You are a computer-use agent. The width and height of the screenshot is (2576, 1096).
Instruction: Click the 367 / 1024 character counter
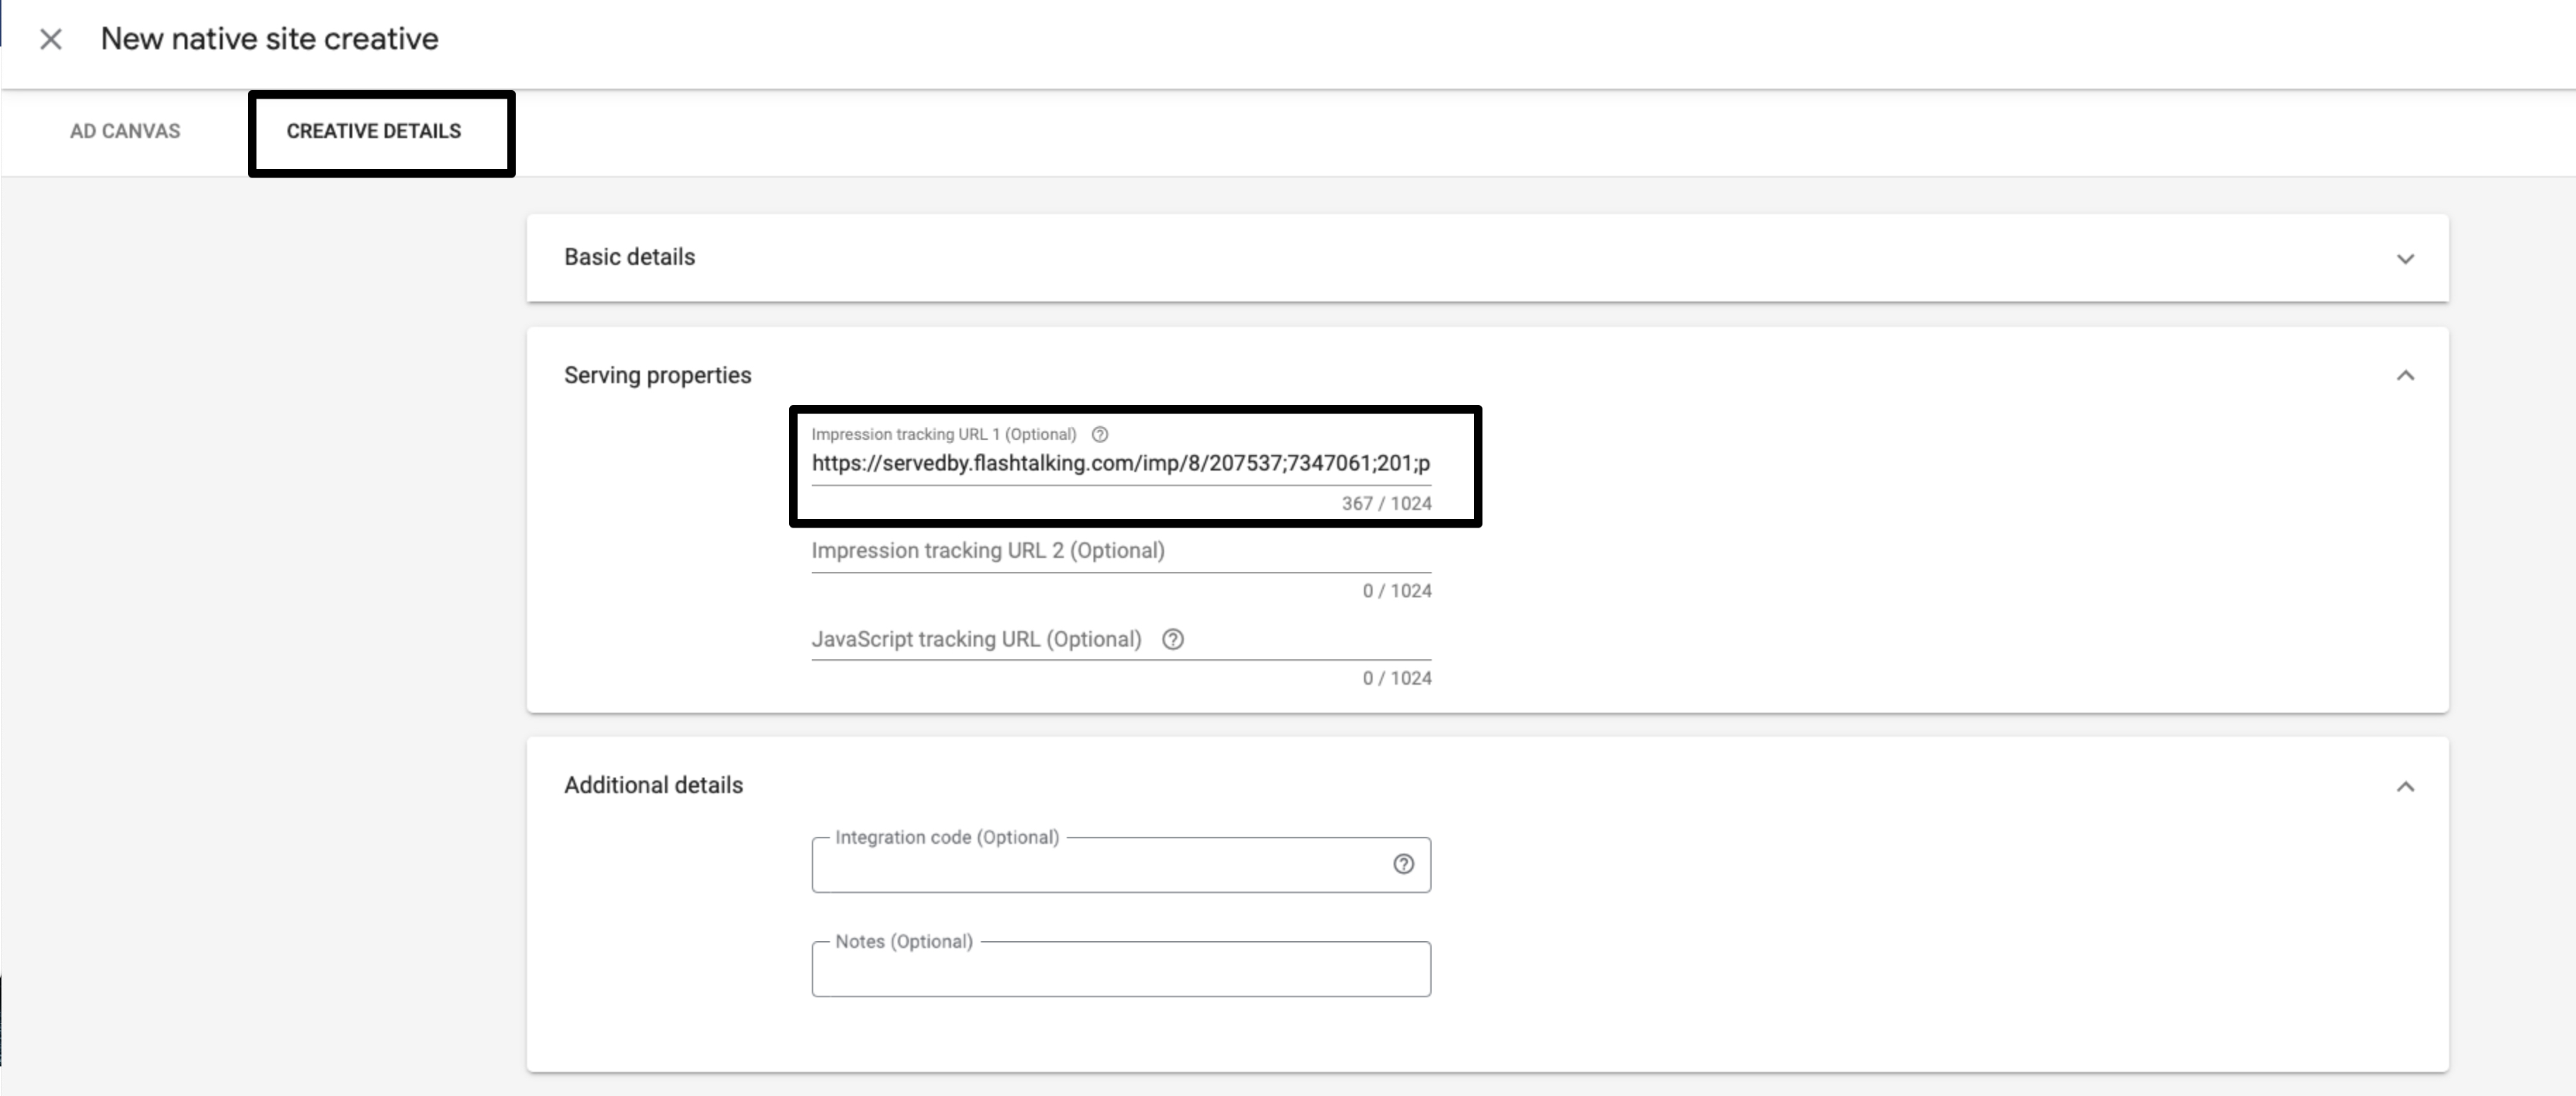(1386, 503)
